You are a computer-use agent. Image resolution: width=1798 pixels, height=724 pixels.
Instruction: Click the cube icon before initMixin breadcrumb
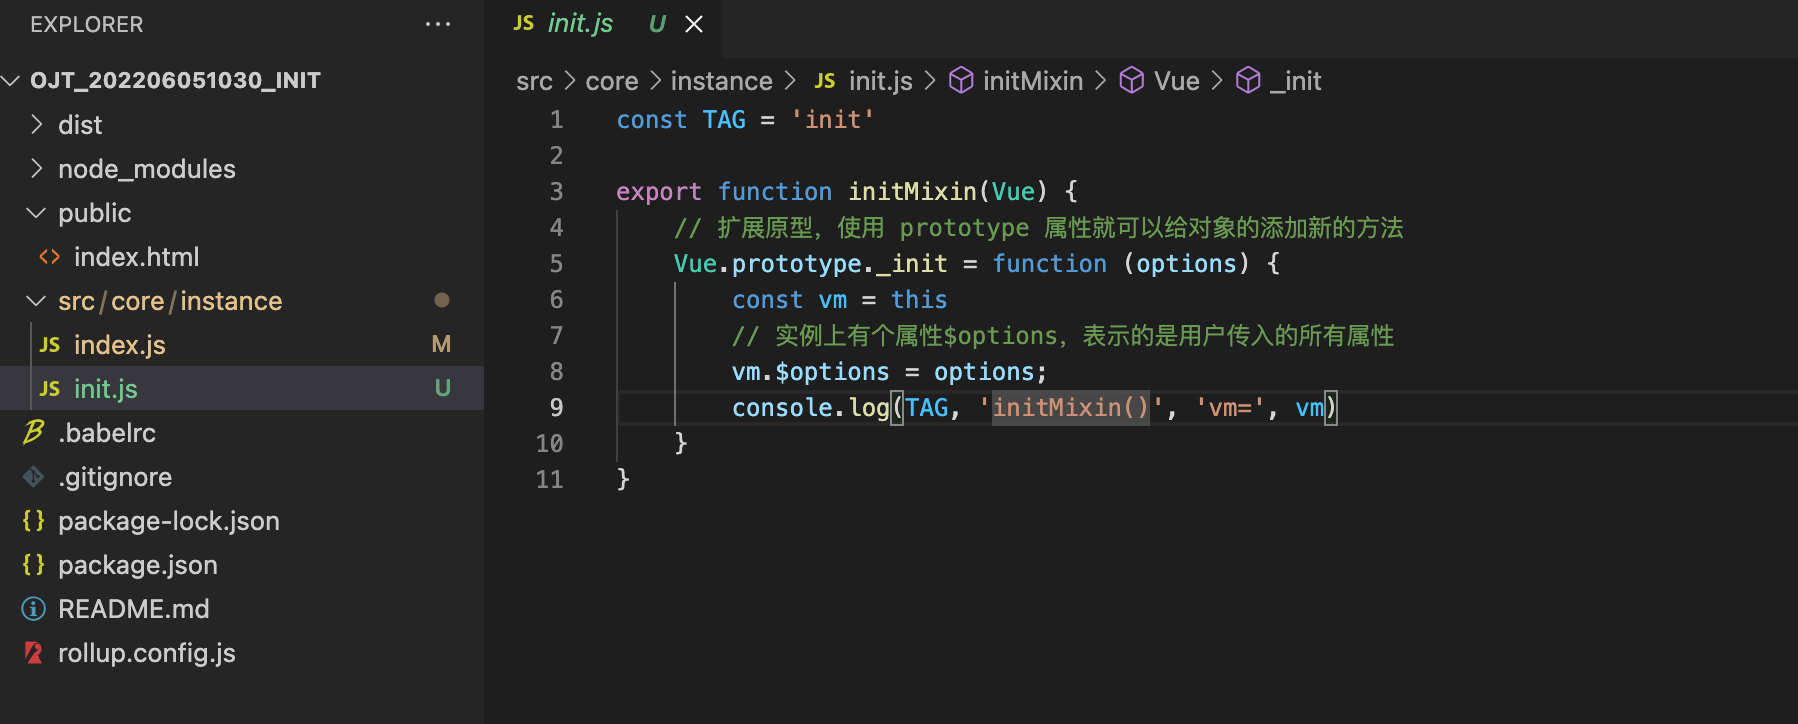point(961,80)
